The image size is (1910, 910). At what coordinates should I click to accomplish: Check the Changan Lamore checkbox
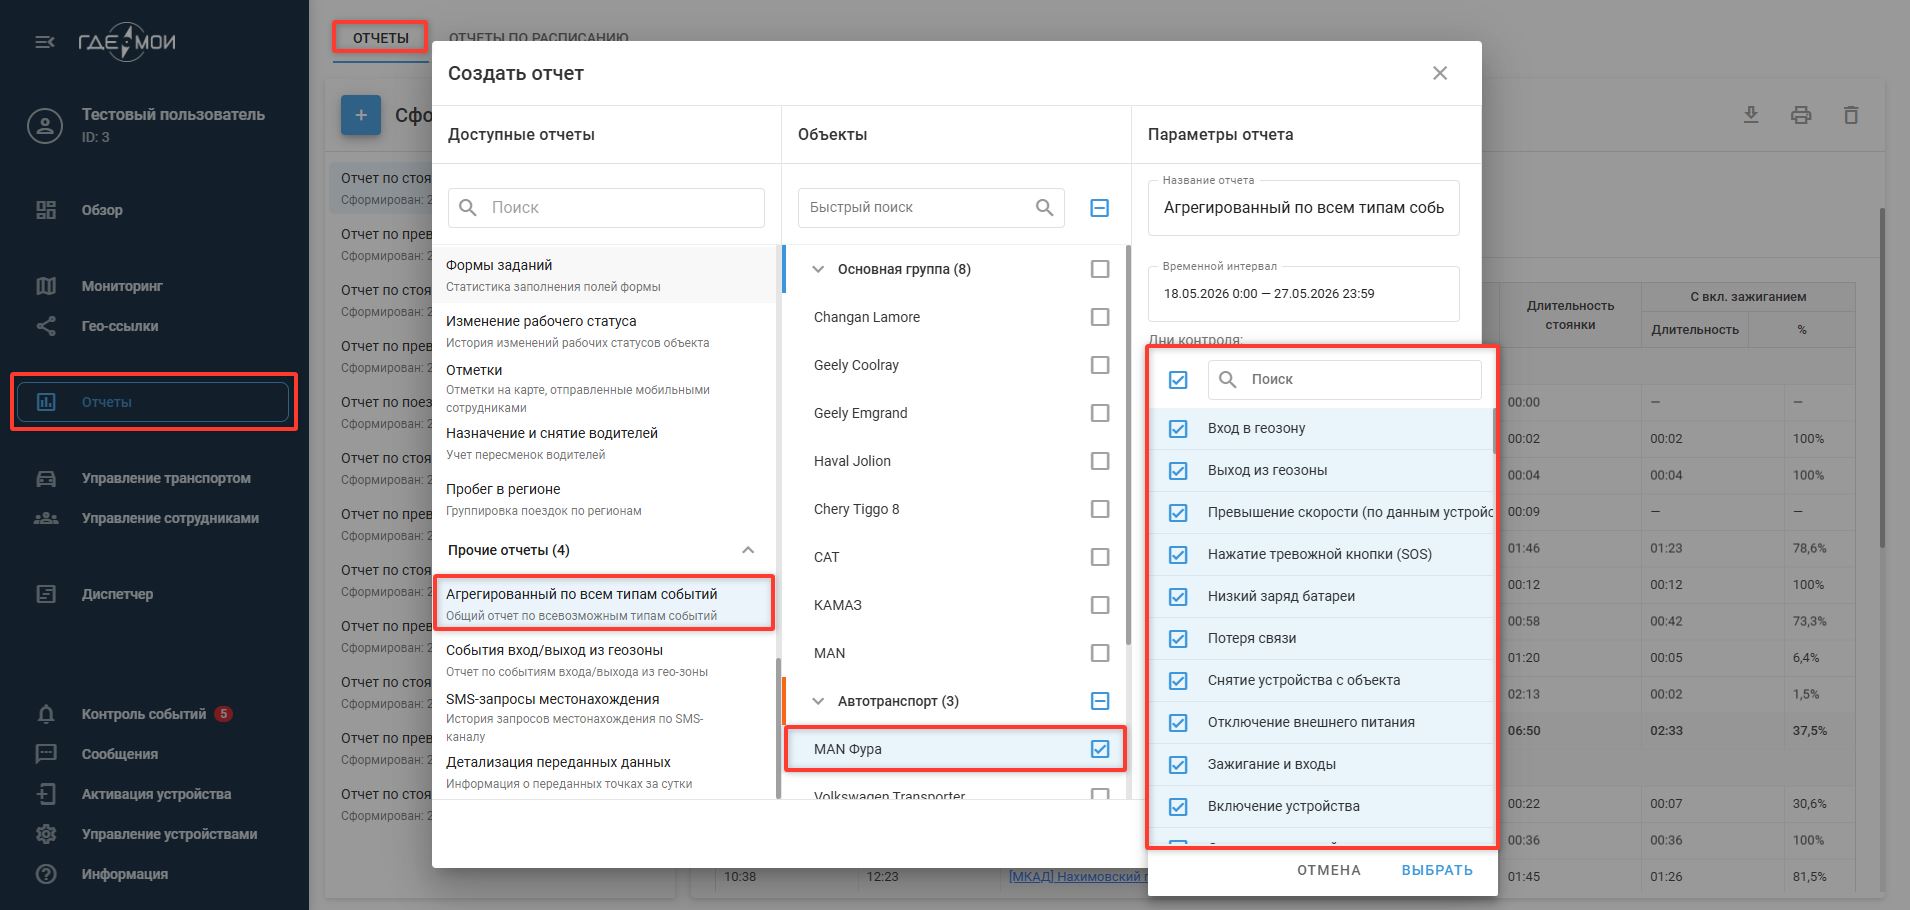coord(1100,317)
